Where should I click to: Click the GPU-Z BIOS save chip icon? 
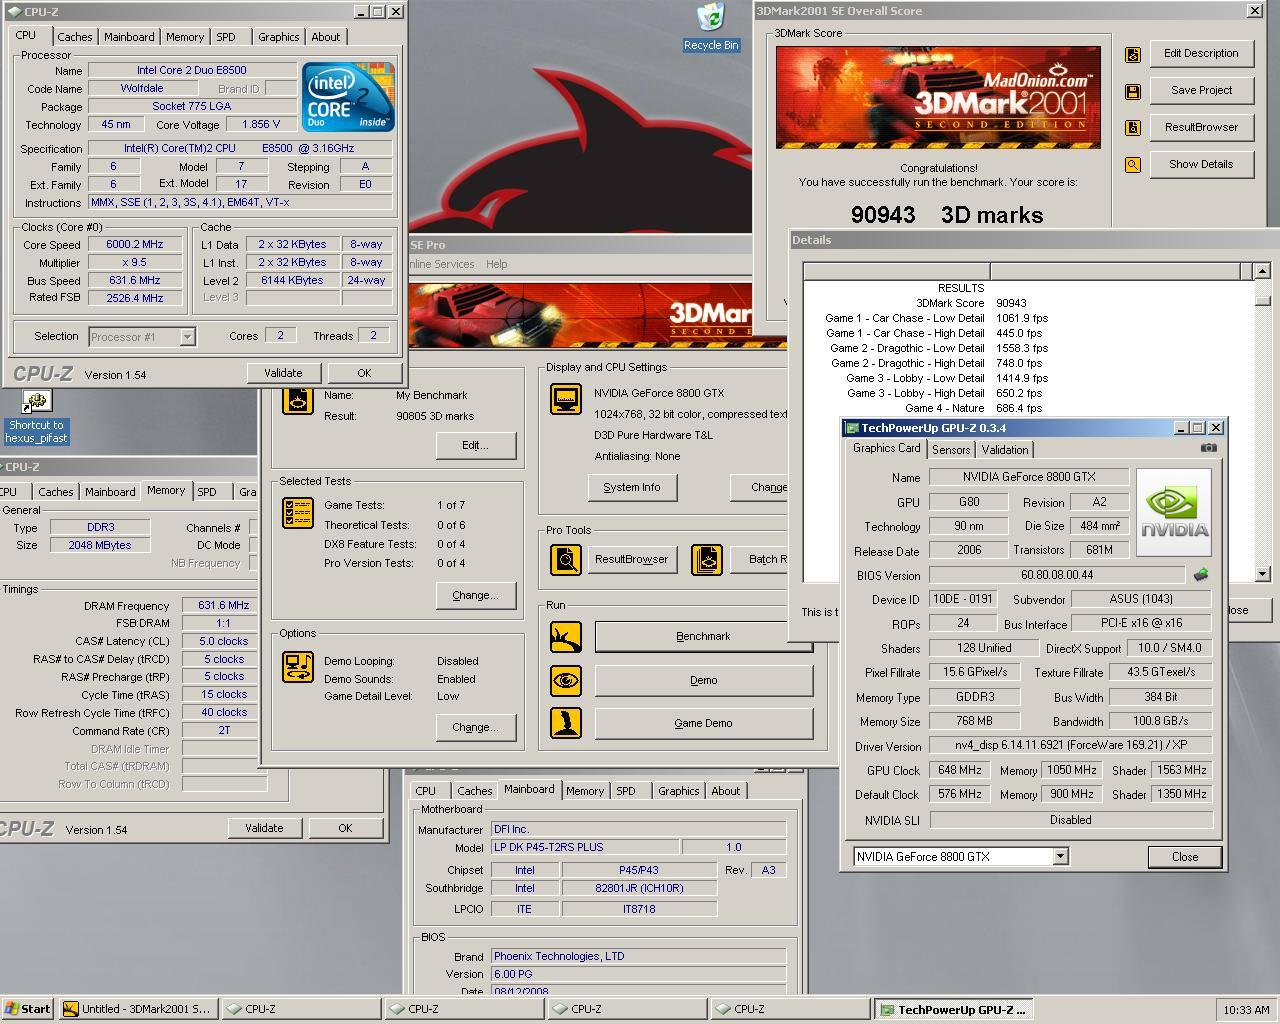click(1201, 575)
